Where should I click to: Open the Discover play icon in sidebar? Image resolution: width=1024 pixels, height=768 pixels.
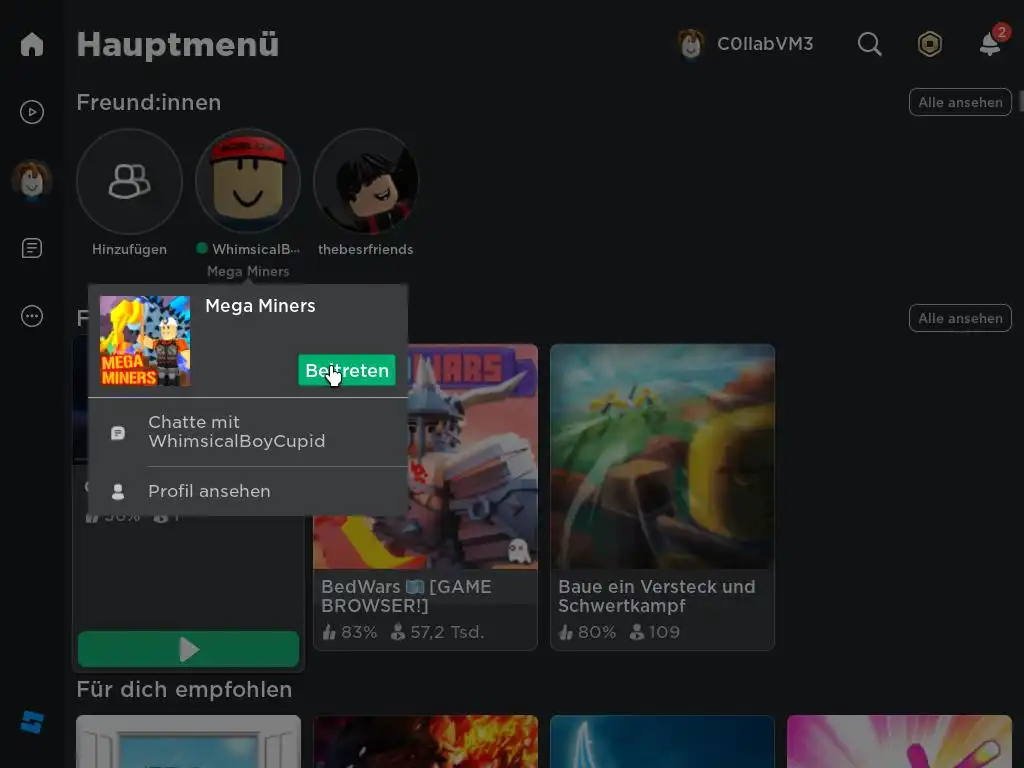(x=31, y=112)
